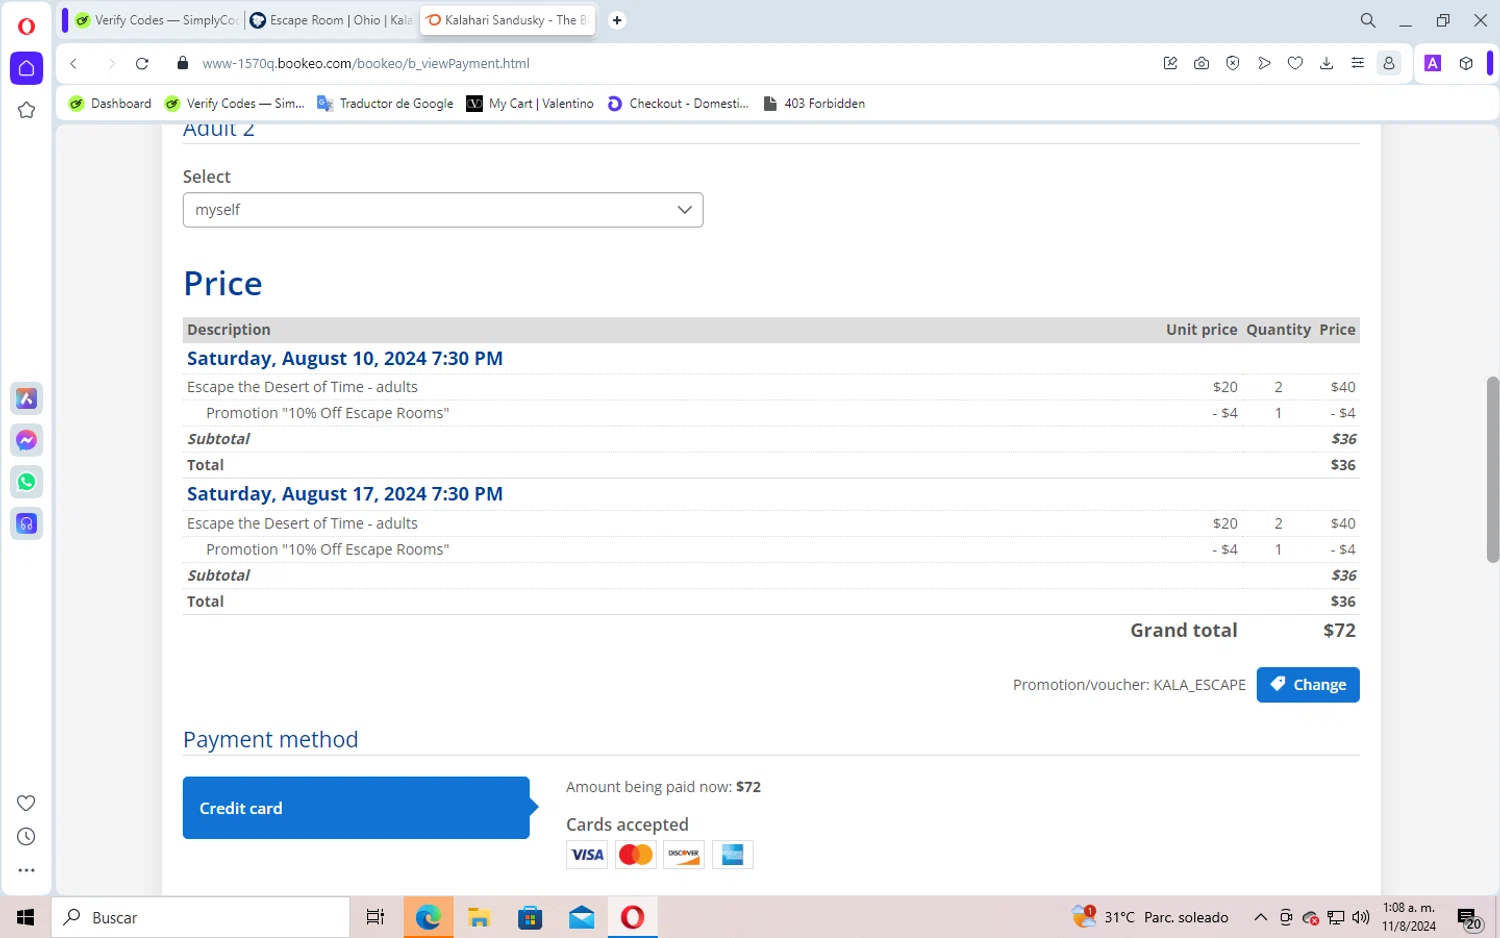1500x938 pixels.
Task: Open sidebar three-dots setup menu
Action: pyautogui.click(x=27, y=871)
